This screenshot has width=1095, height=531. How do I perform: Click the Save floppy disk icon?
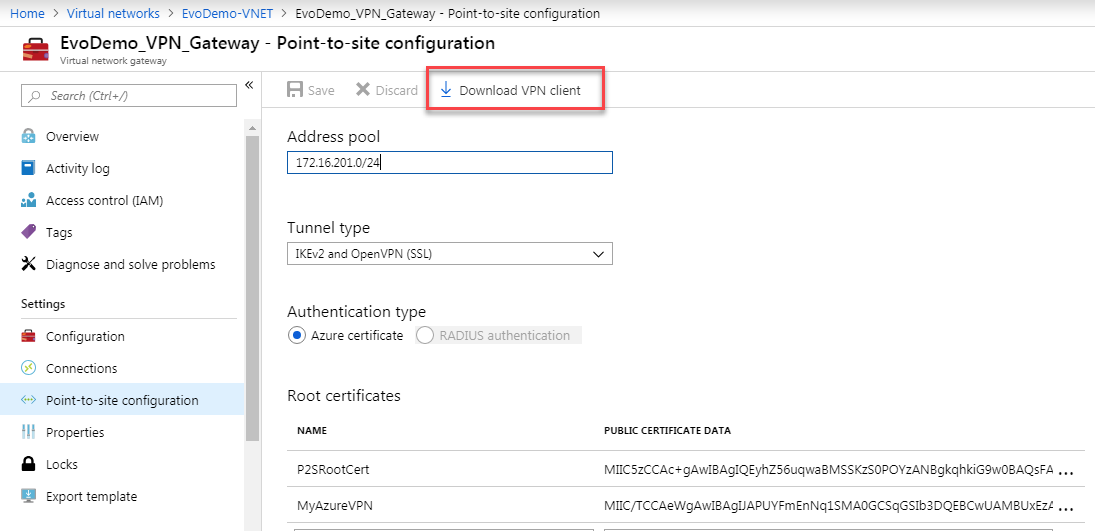295,90
